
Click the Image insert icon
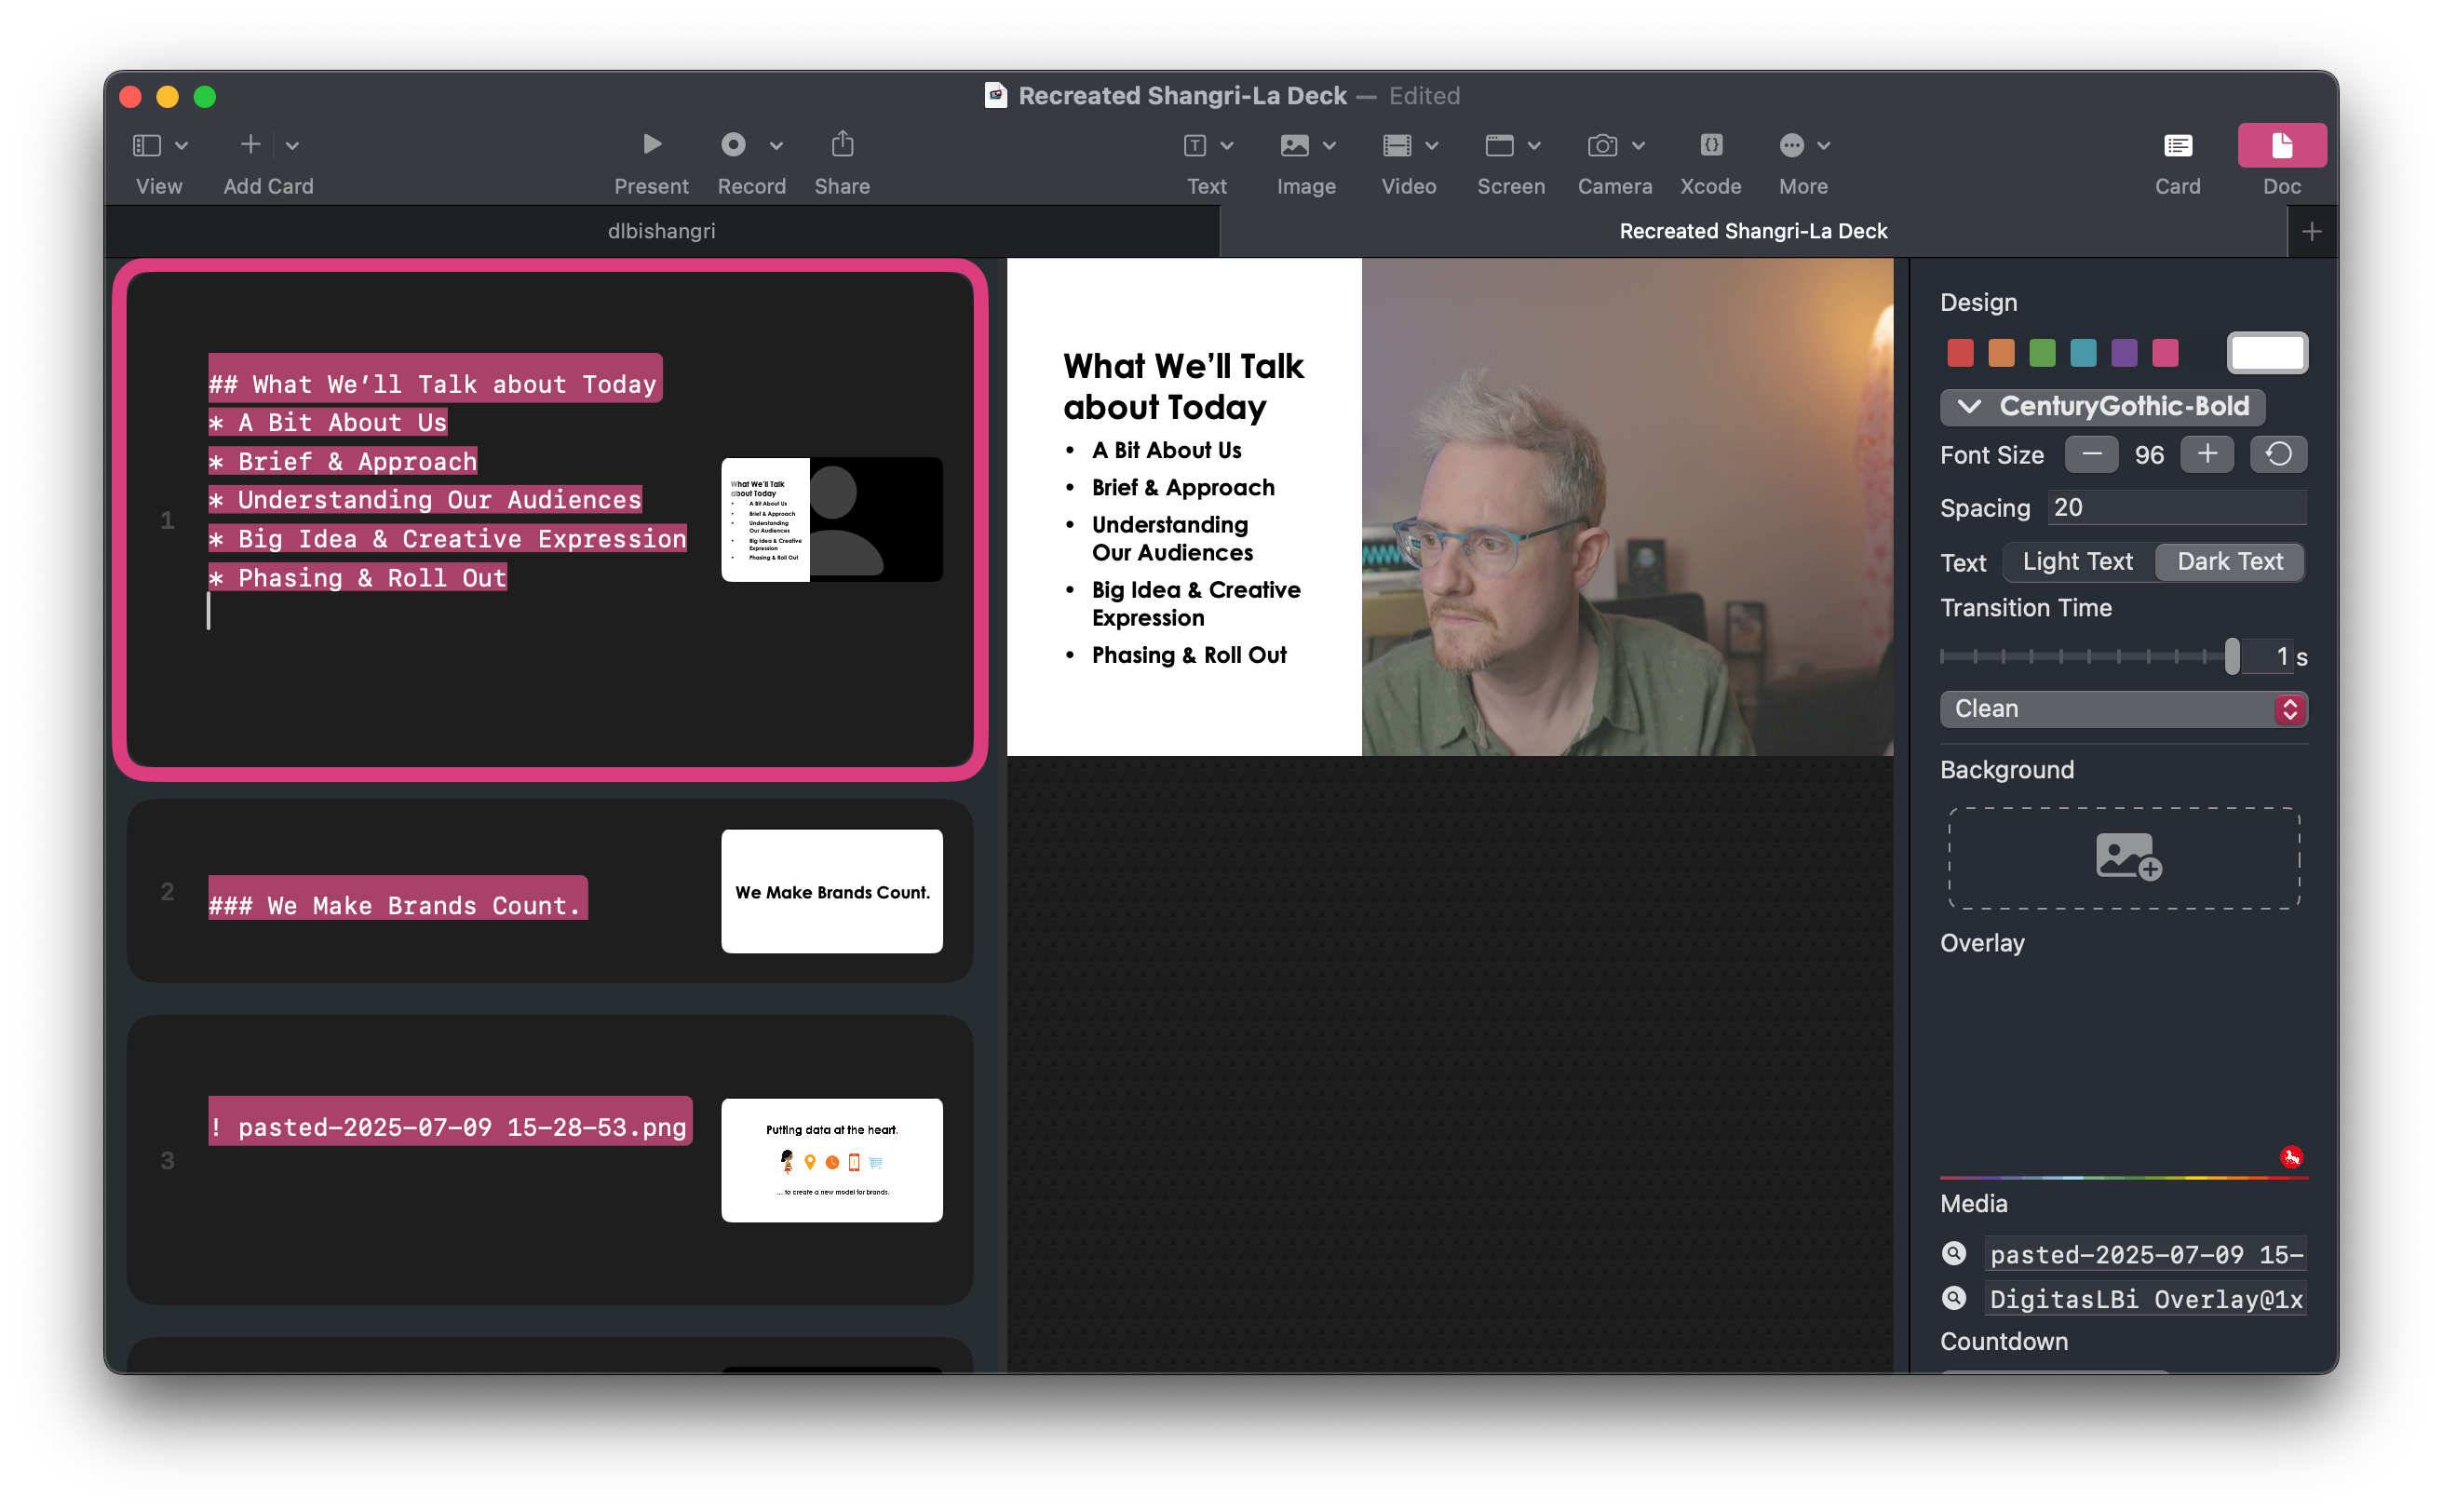1294,146
